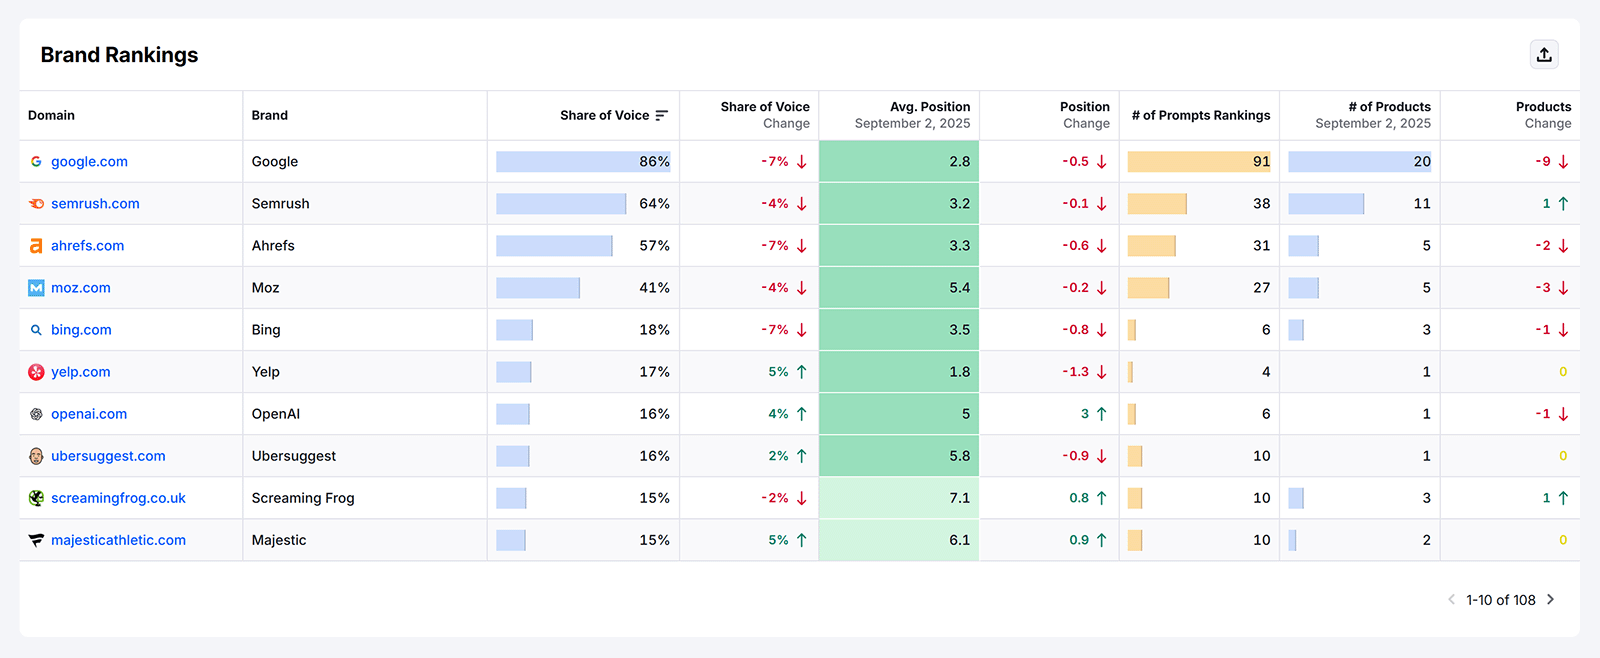
Task: Go to the next page of brand rankings
Action: (1550, 599)
